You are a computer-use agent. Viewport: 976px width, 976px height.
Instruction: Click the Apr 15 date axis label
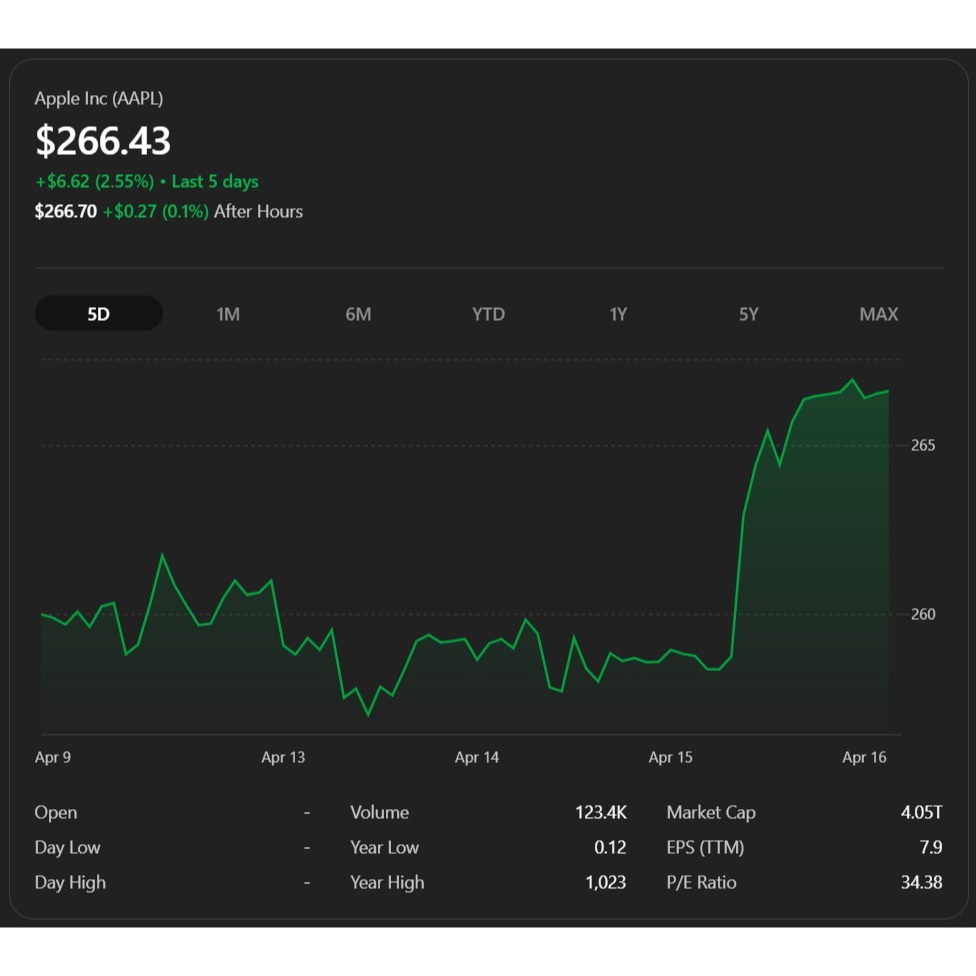(670, 757)
